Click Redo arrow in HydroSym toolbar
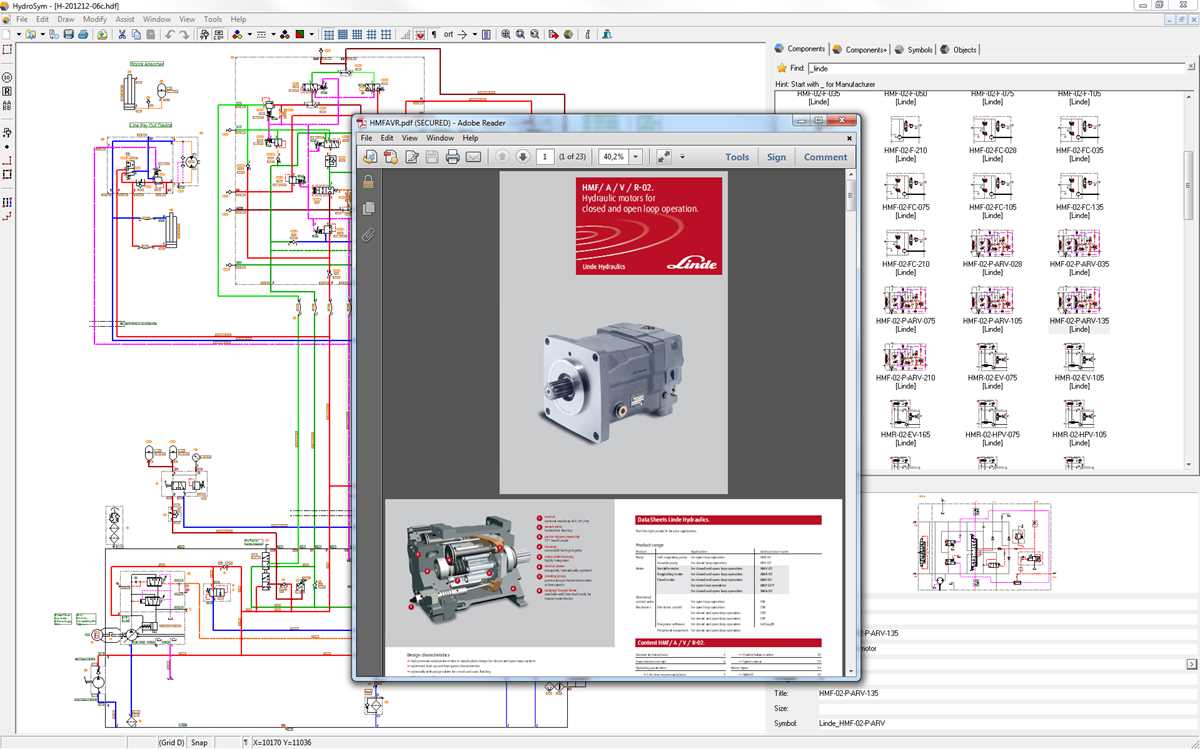 [x=184, y=34]
